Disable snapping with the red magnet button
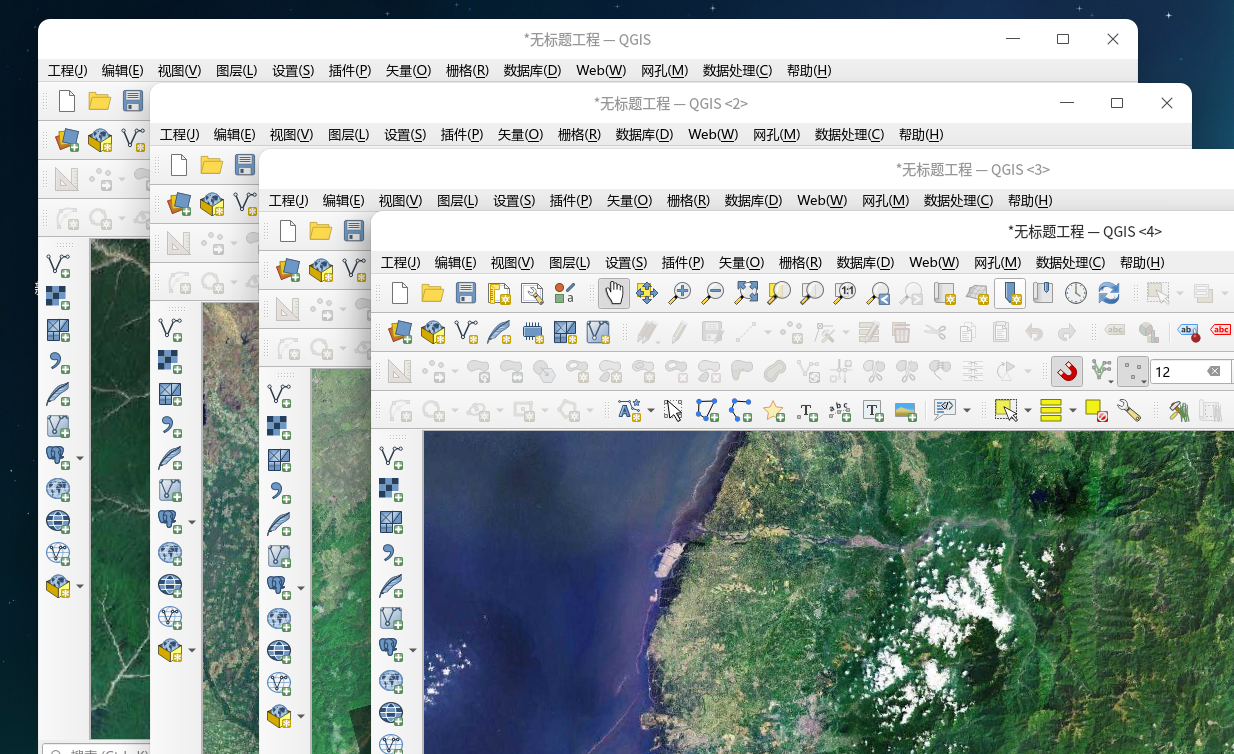The height and width of the screenshot is (754, 1234). point(1067,371)
